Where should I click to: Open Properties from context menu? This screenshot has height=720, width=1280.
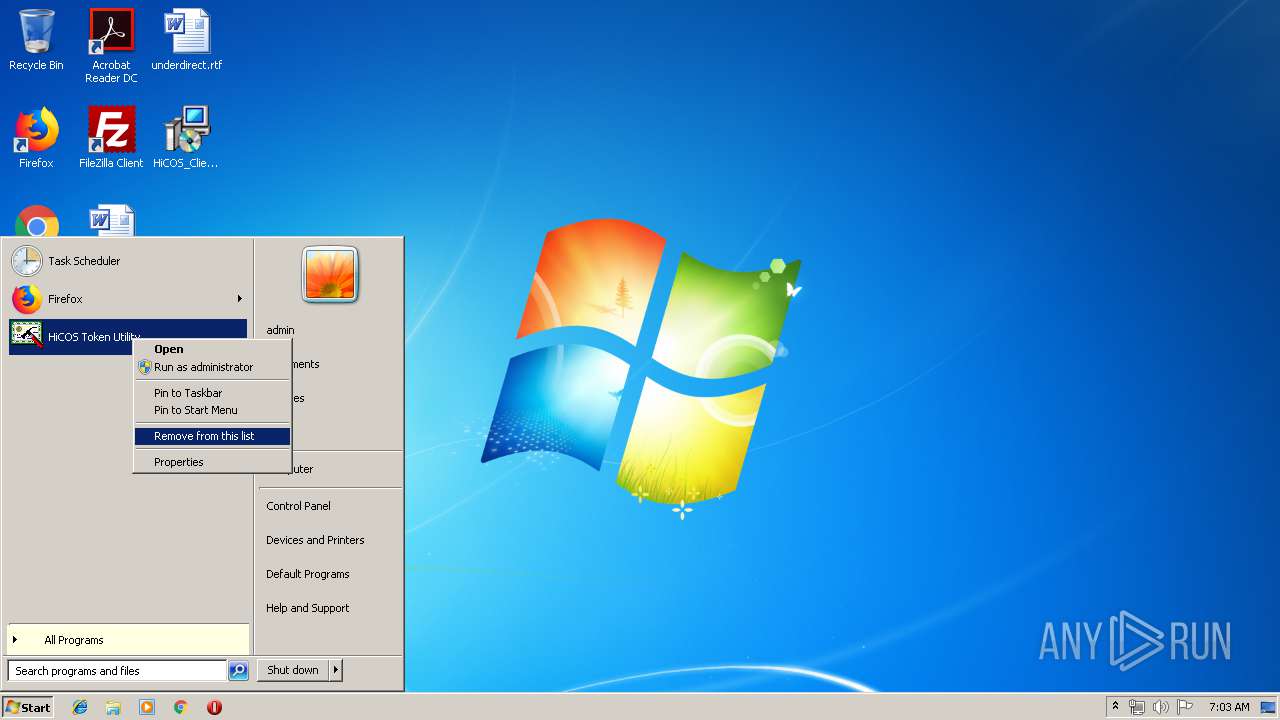212,462
